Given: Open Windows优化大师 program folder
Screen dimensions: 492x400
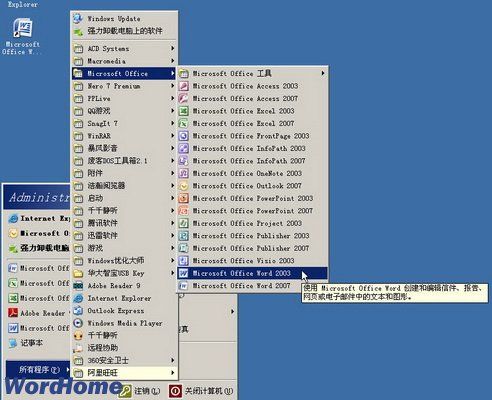Looking at the screenshot, I should [x=124, y=261].
